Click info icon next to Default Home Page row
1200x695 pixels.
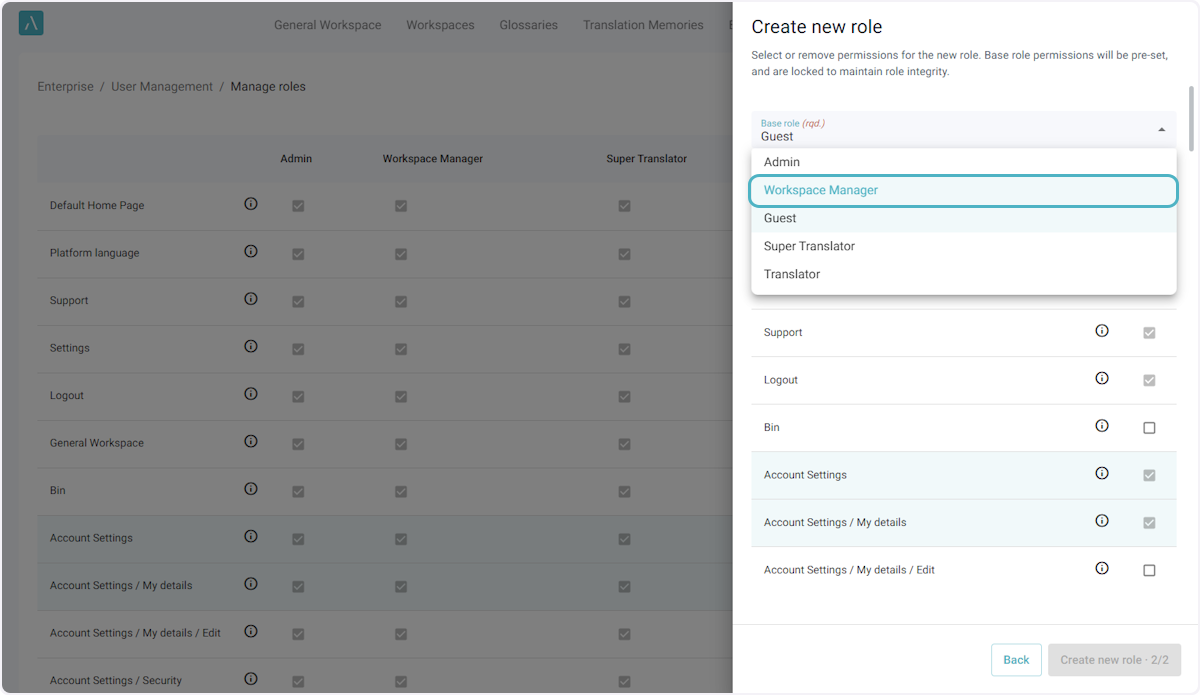tap(251, 204)
